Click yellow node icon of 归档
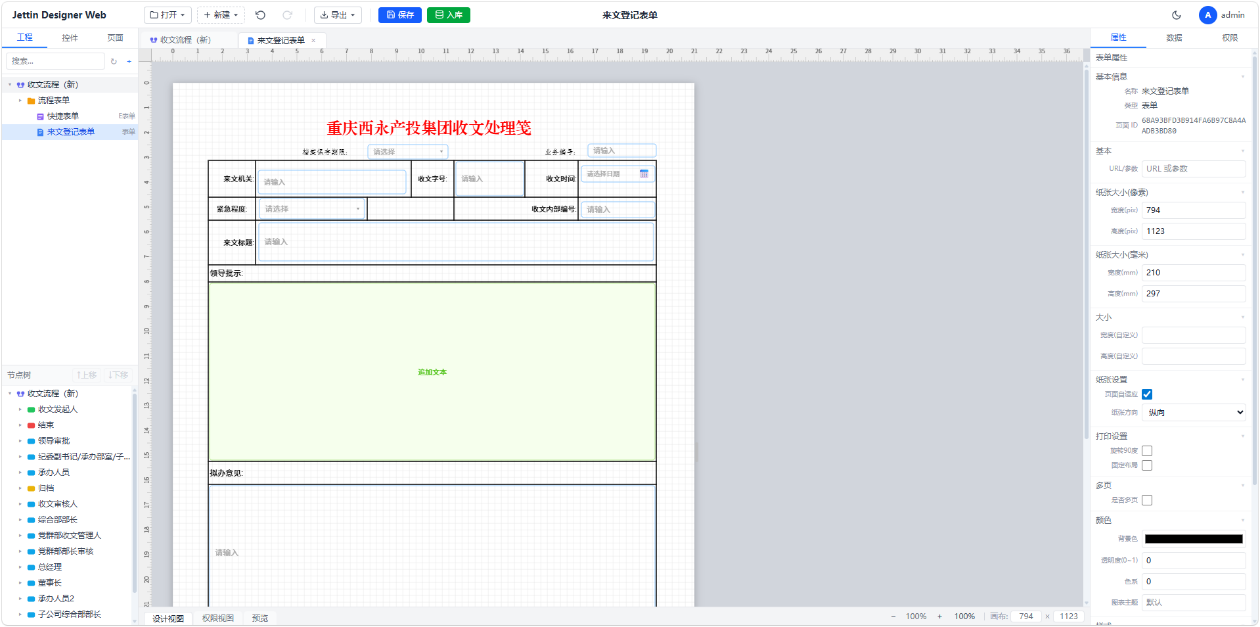 [31, 488]
